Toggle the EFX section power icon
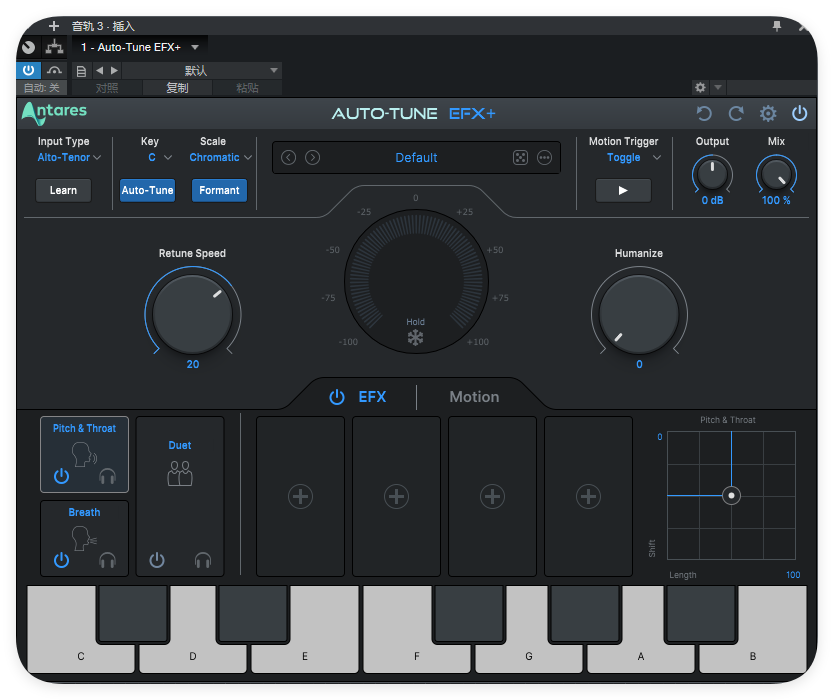 pos(337,397)
